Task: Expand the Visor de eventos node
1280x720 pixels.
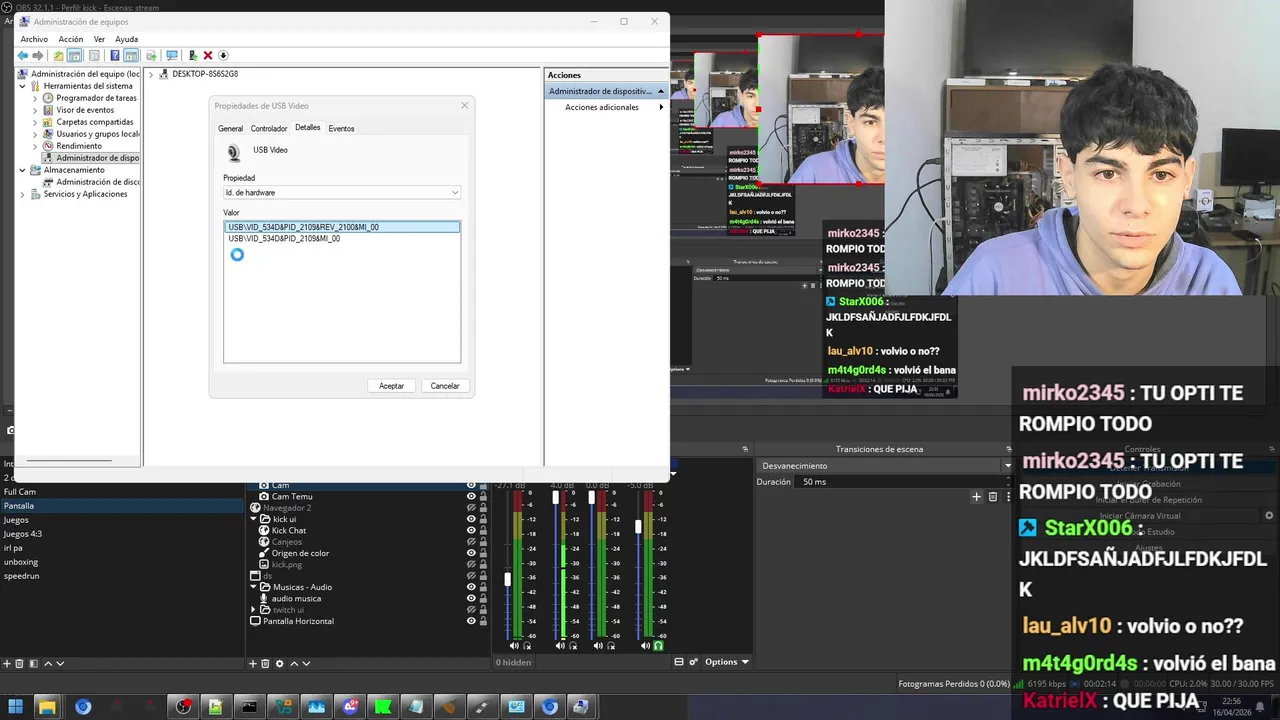Action: 35,110
